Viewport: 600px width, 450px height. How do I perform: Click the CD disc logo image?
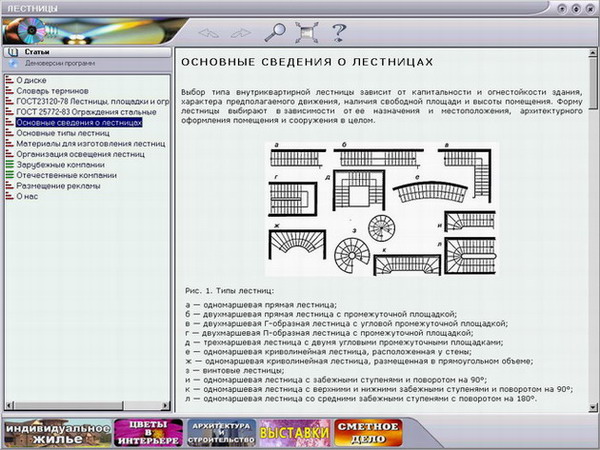[32, 30]
